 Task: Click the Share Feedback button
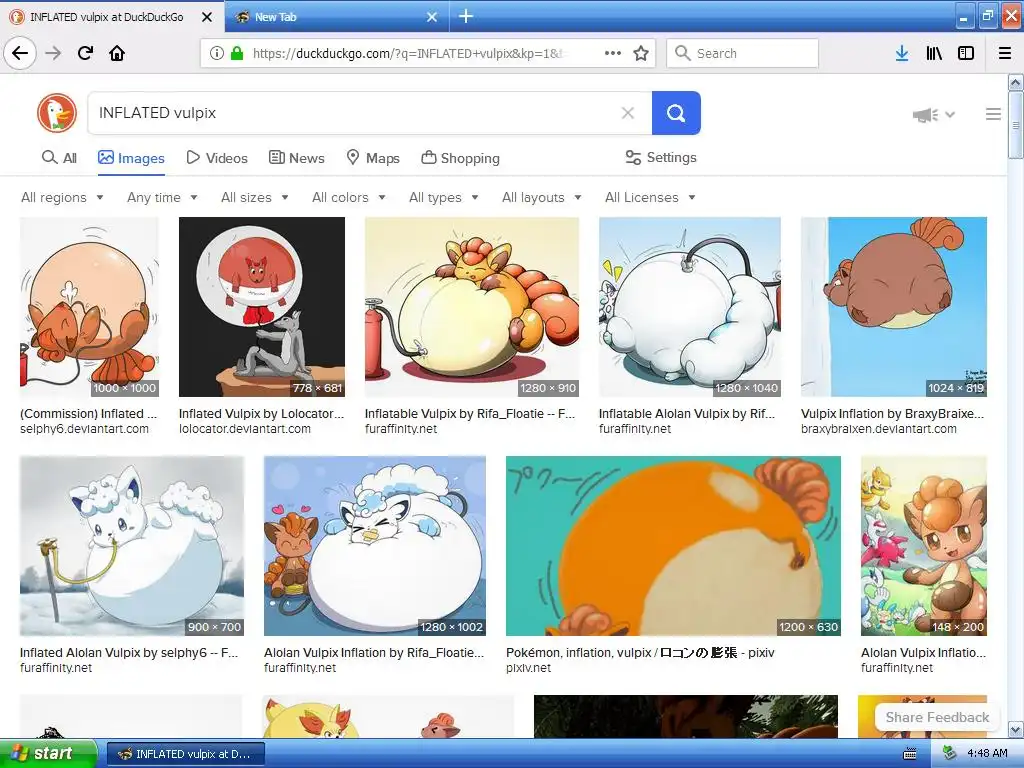[x=937, y=717]
